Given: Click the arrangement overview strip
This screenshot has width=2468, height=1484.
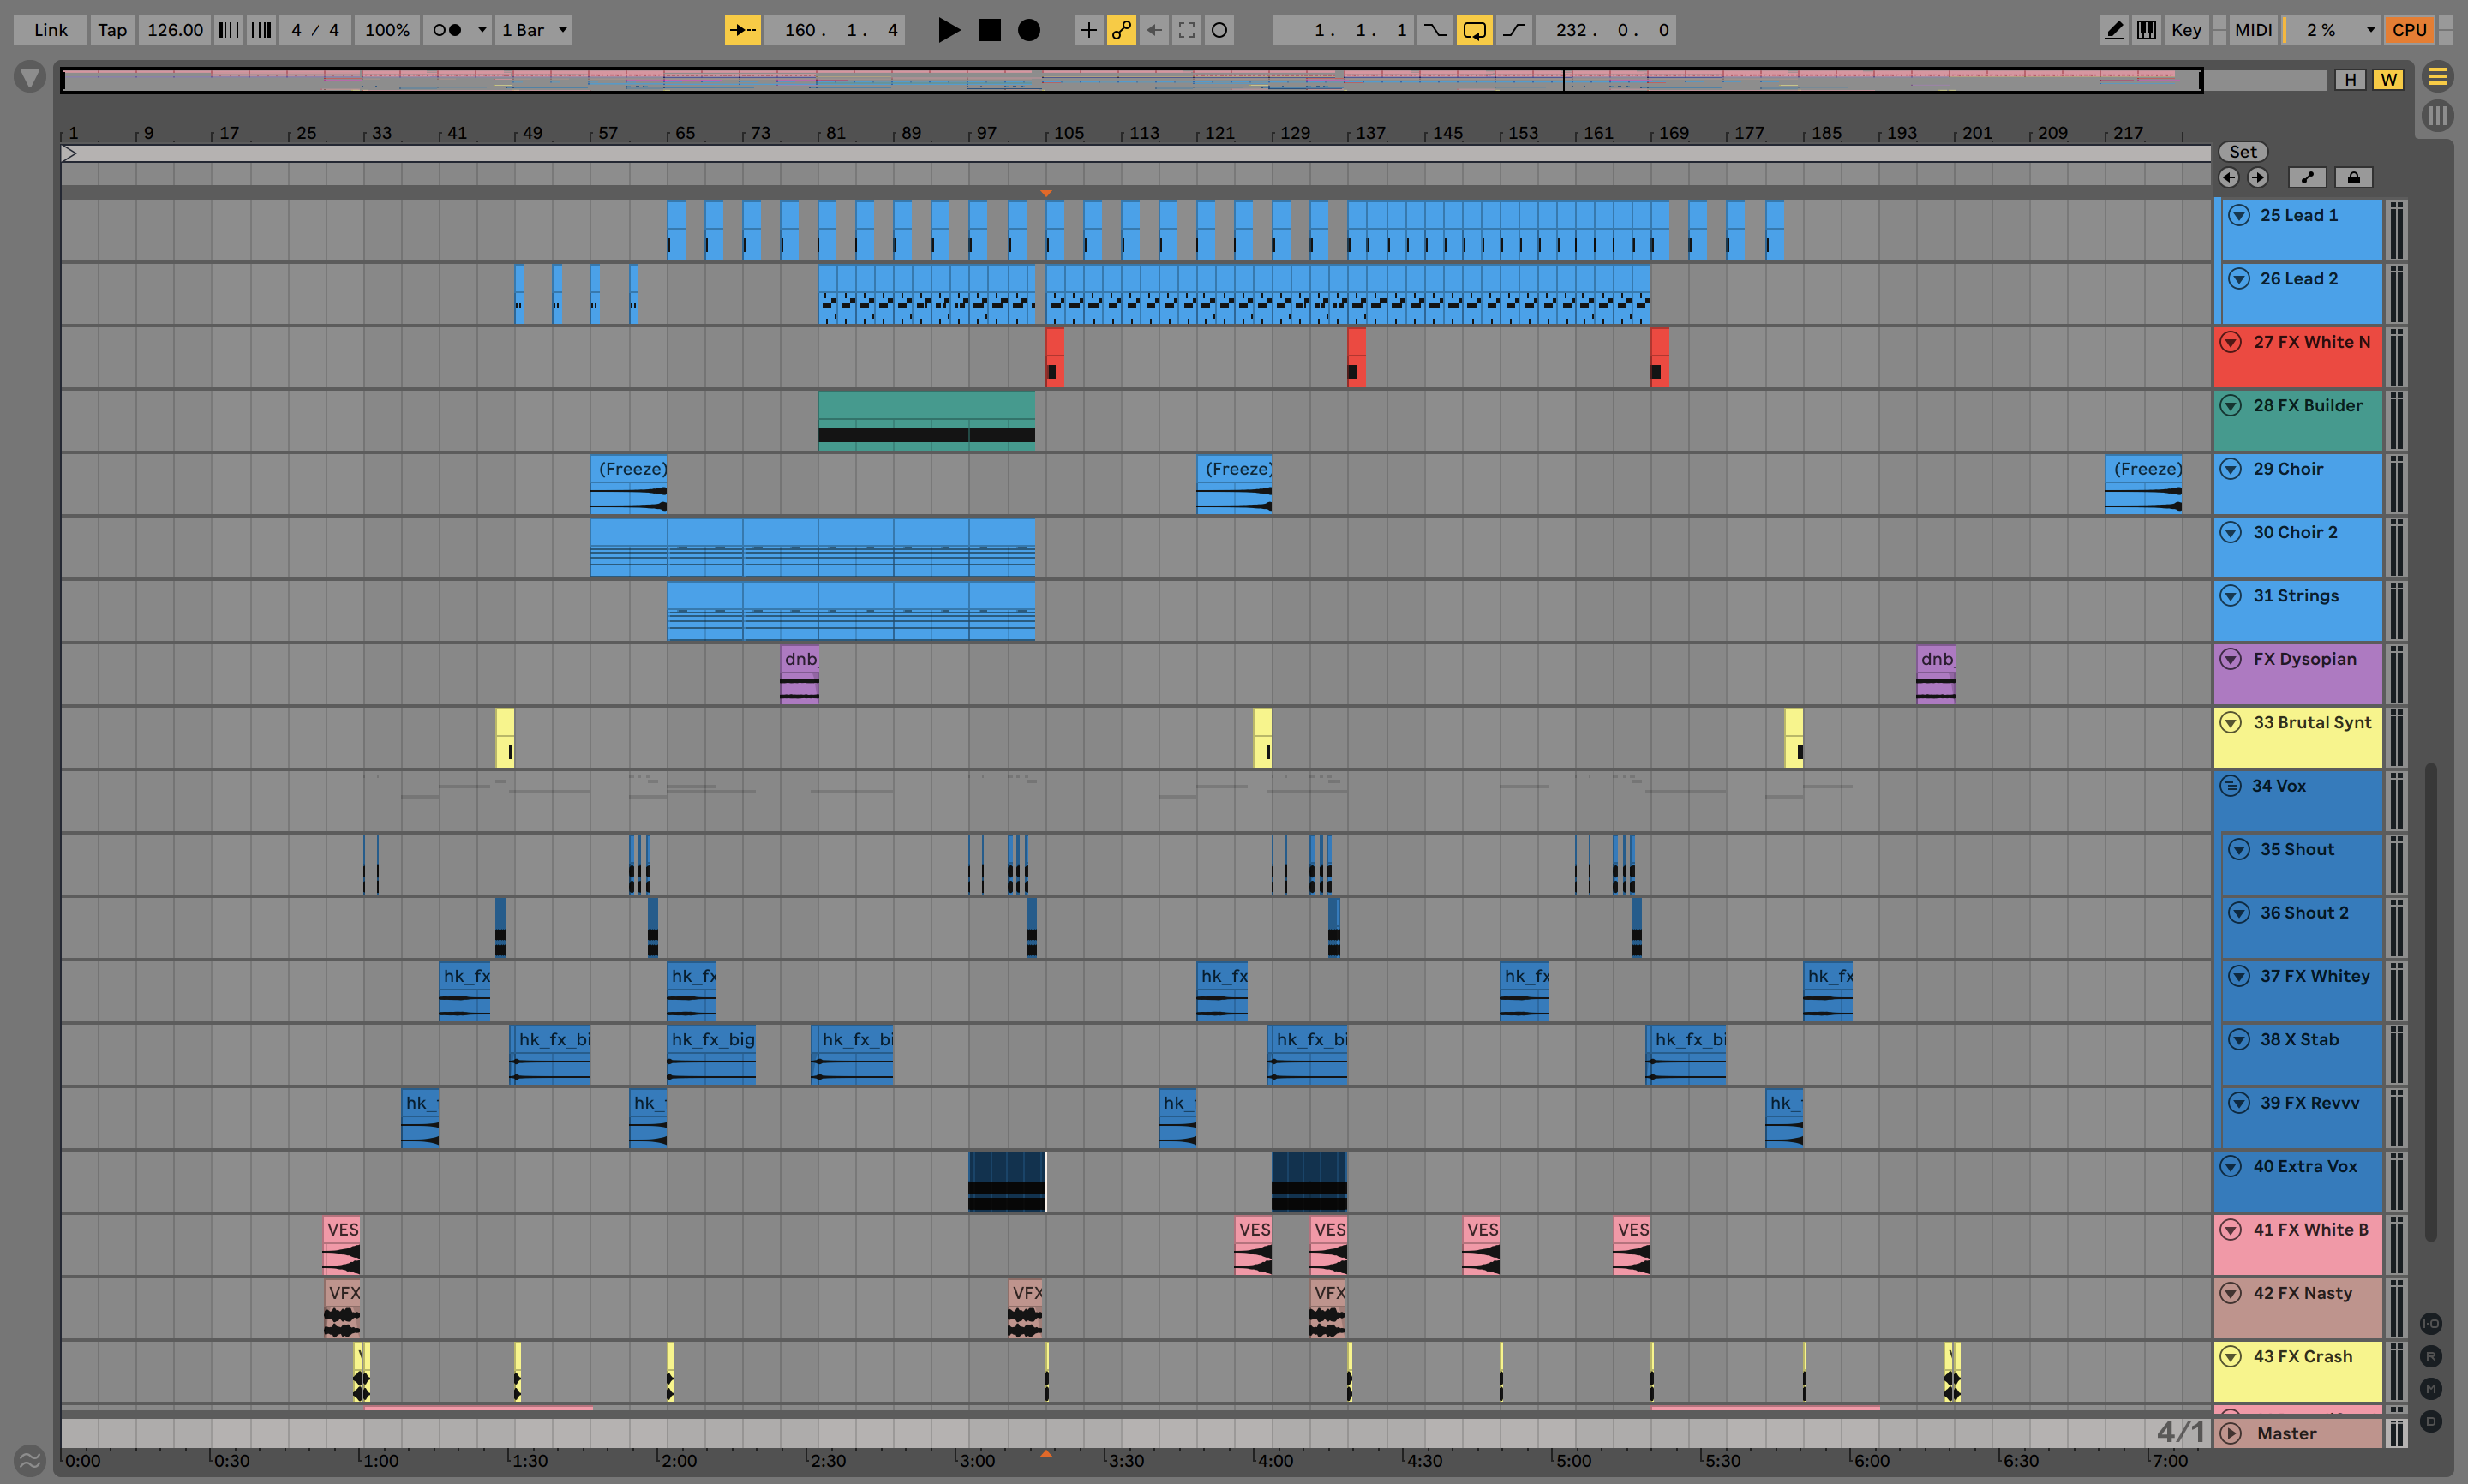Looking at the screenshot, I should [x=1131, y=80].
